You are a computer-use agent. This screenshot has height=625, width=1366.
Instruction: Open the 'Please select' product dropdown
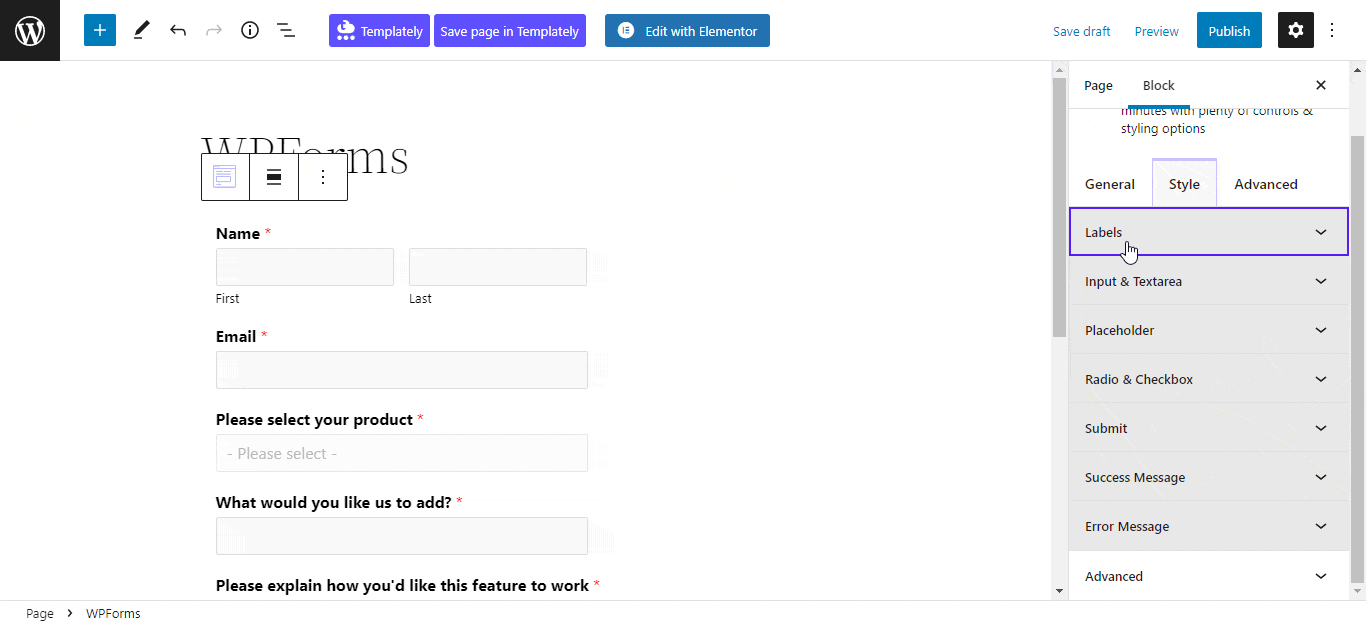click(402, 453)
